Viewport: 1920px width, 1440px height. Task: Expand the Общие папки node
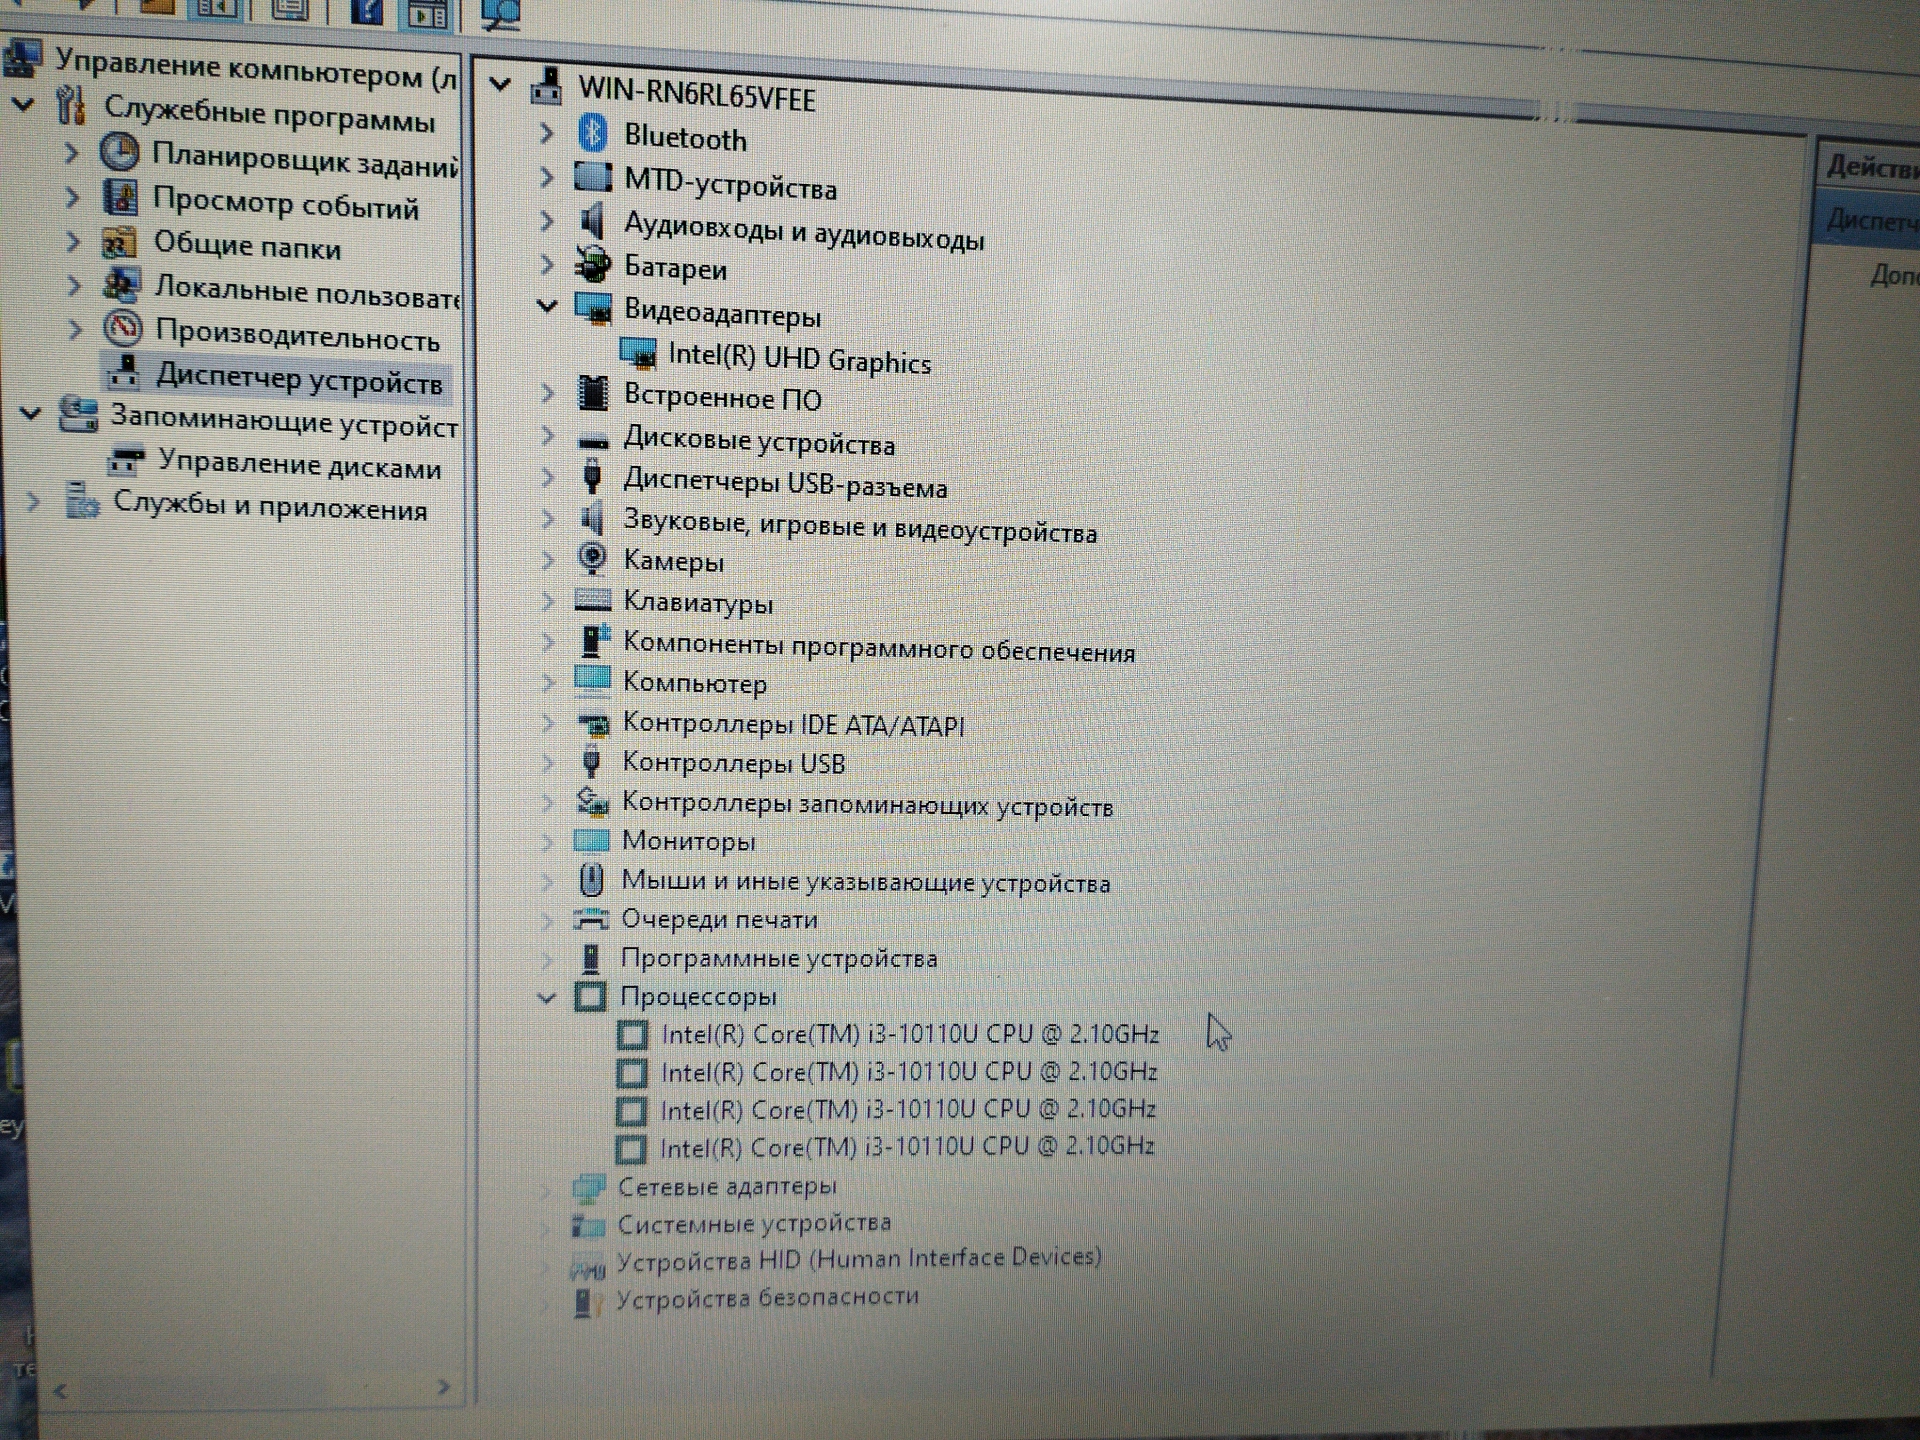[72, 241]
